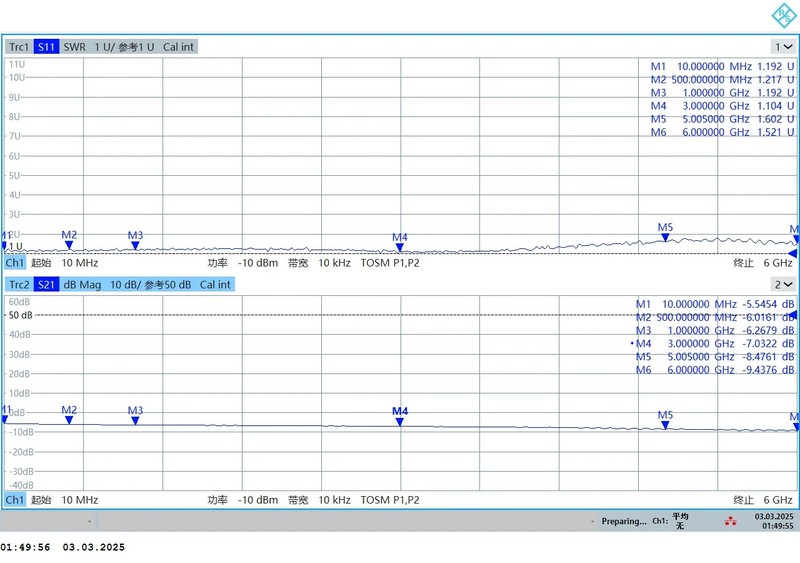Click M5 5.005 GHz 1.602 U readout
This screenshot has width=800, height=563.
(x=722, y=119)
